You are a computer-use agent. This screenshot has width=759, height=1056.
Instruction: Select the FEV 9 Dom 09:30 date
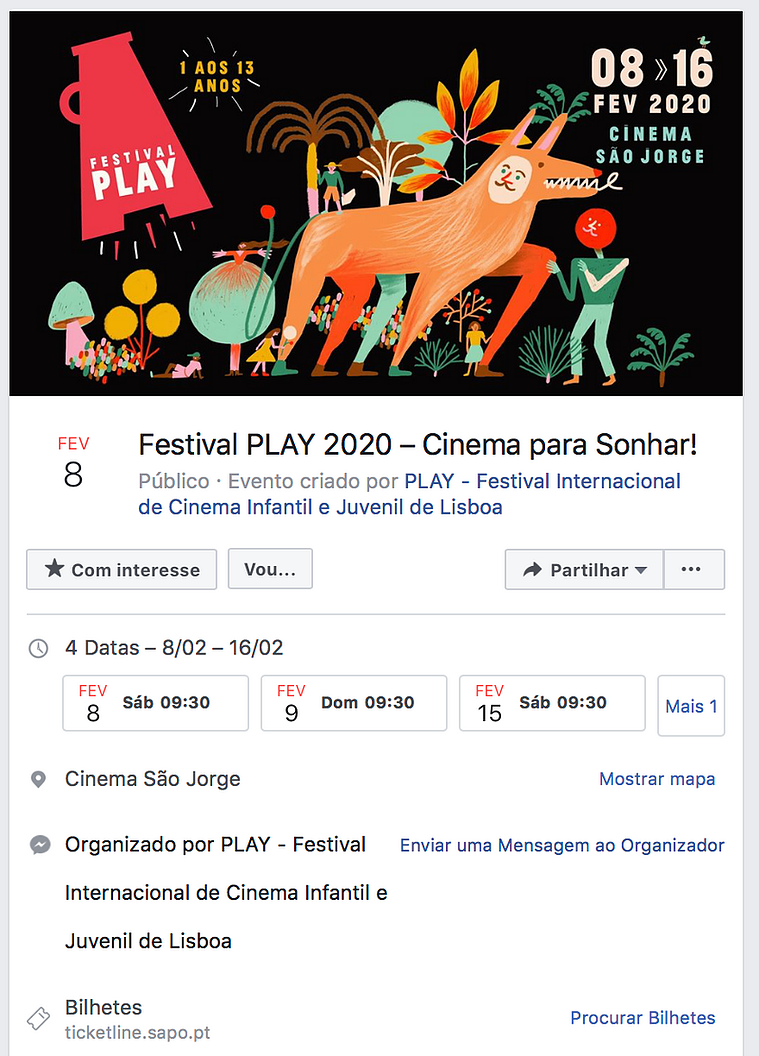[x=354, y=703]
